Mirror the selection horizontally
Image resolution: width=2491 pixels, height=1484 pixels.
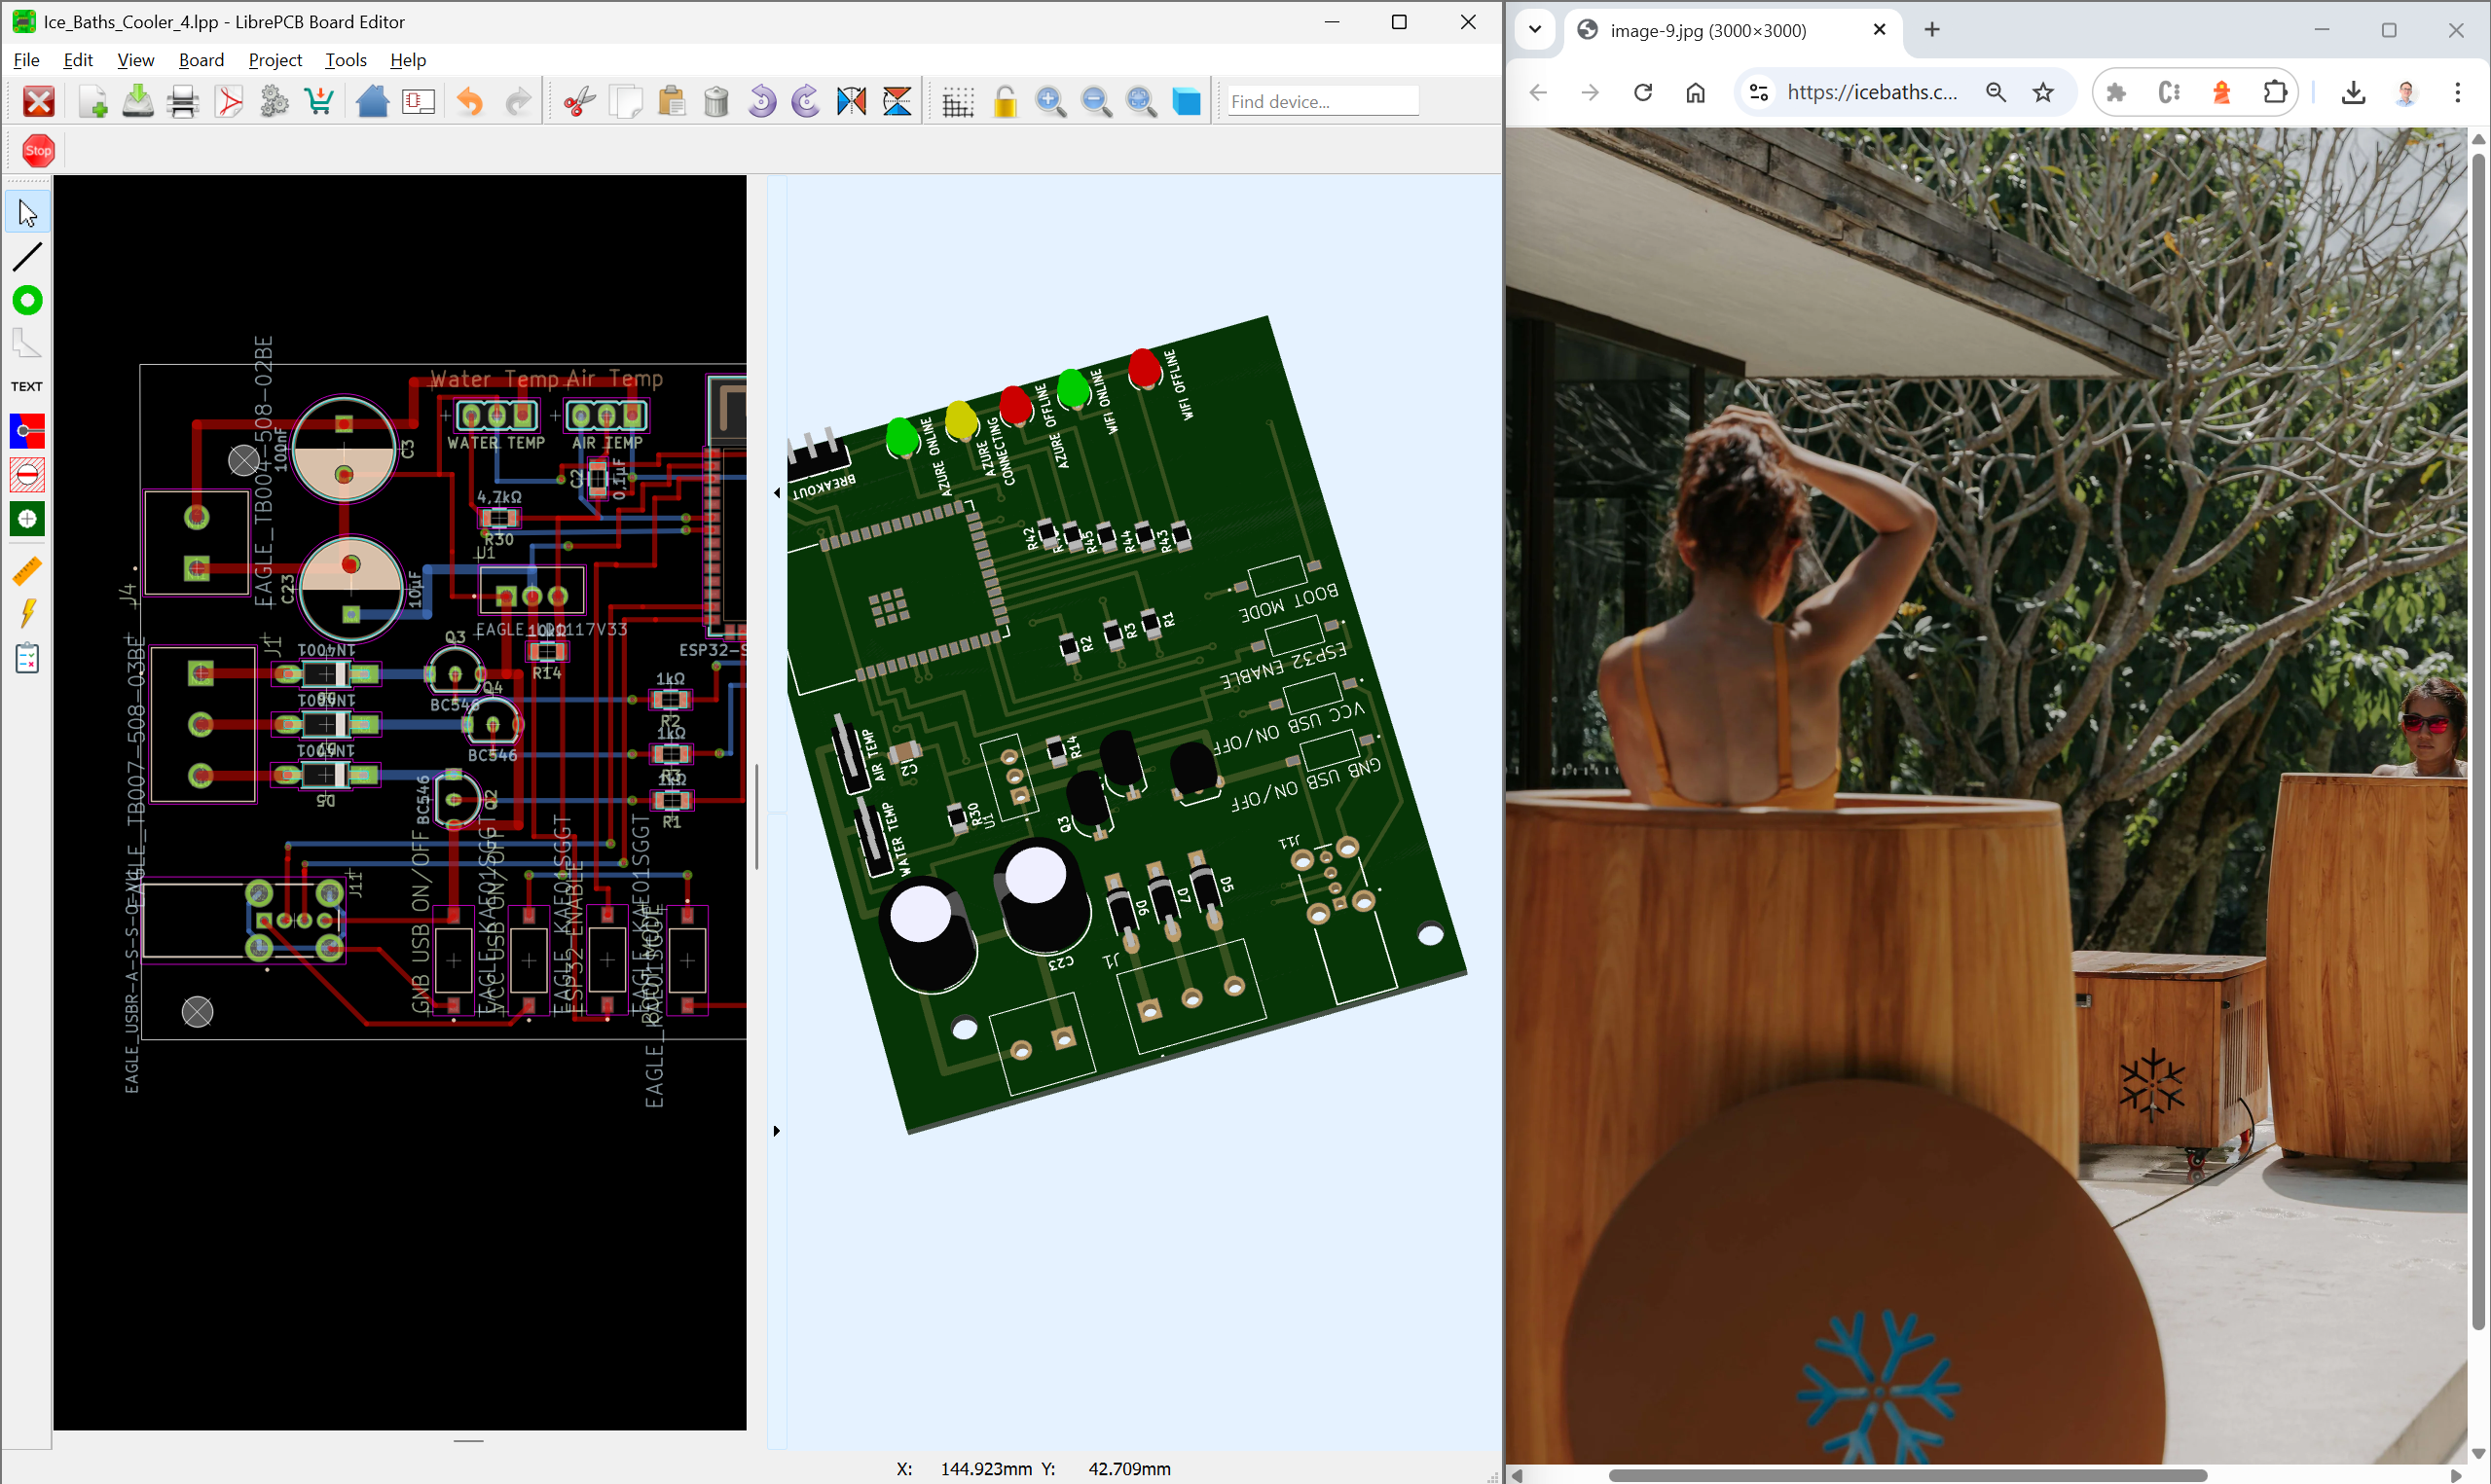852,101
